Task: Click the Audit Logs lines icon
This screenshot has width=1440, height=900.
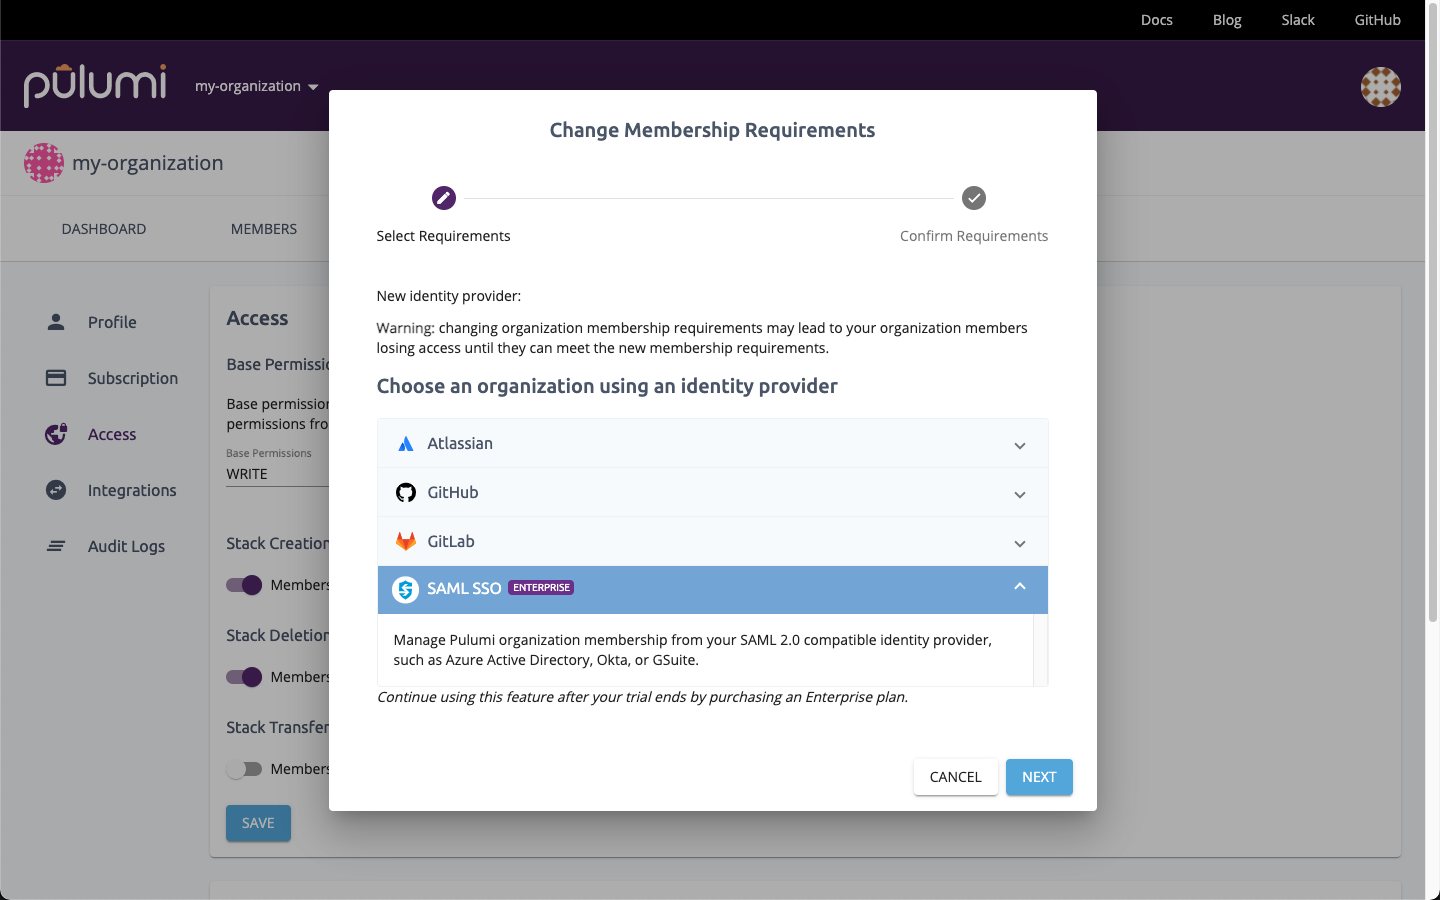Action: [x=56, y=546]
